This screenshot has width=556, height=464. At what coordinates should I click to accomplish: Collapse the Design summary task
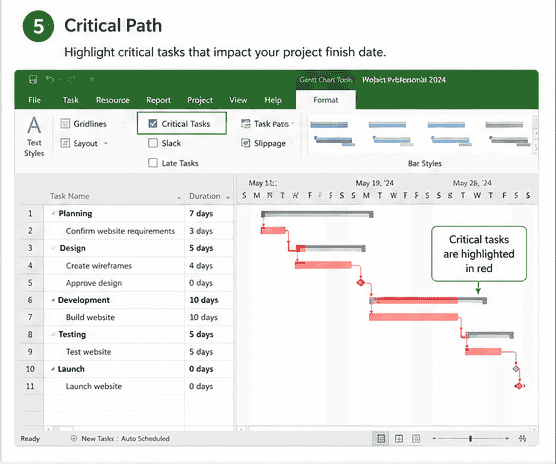[x=54, y=248]
